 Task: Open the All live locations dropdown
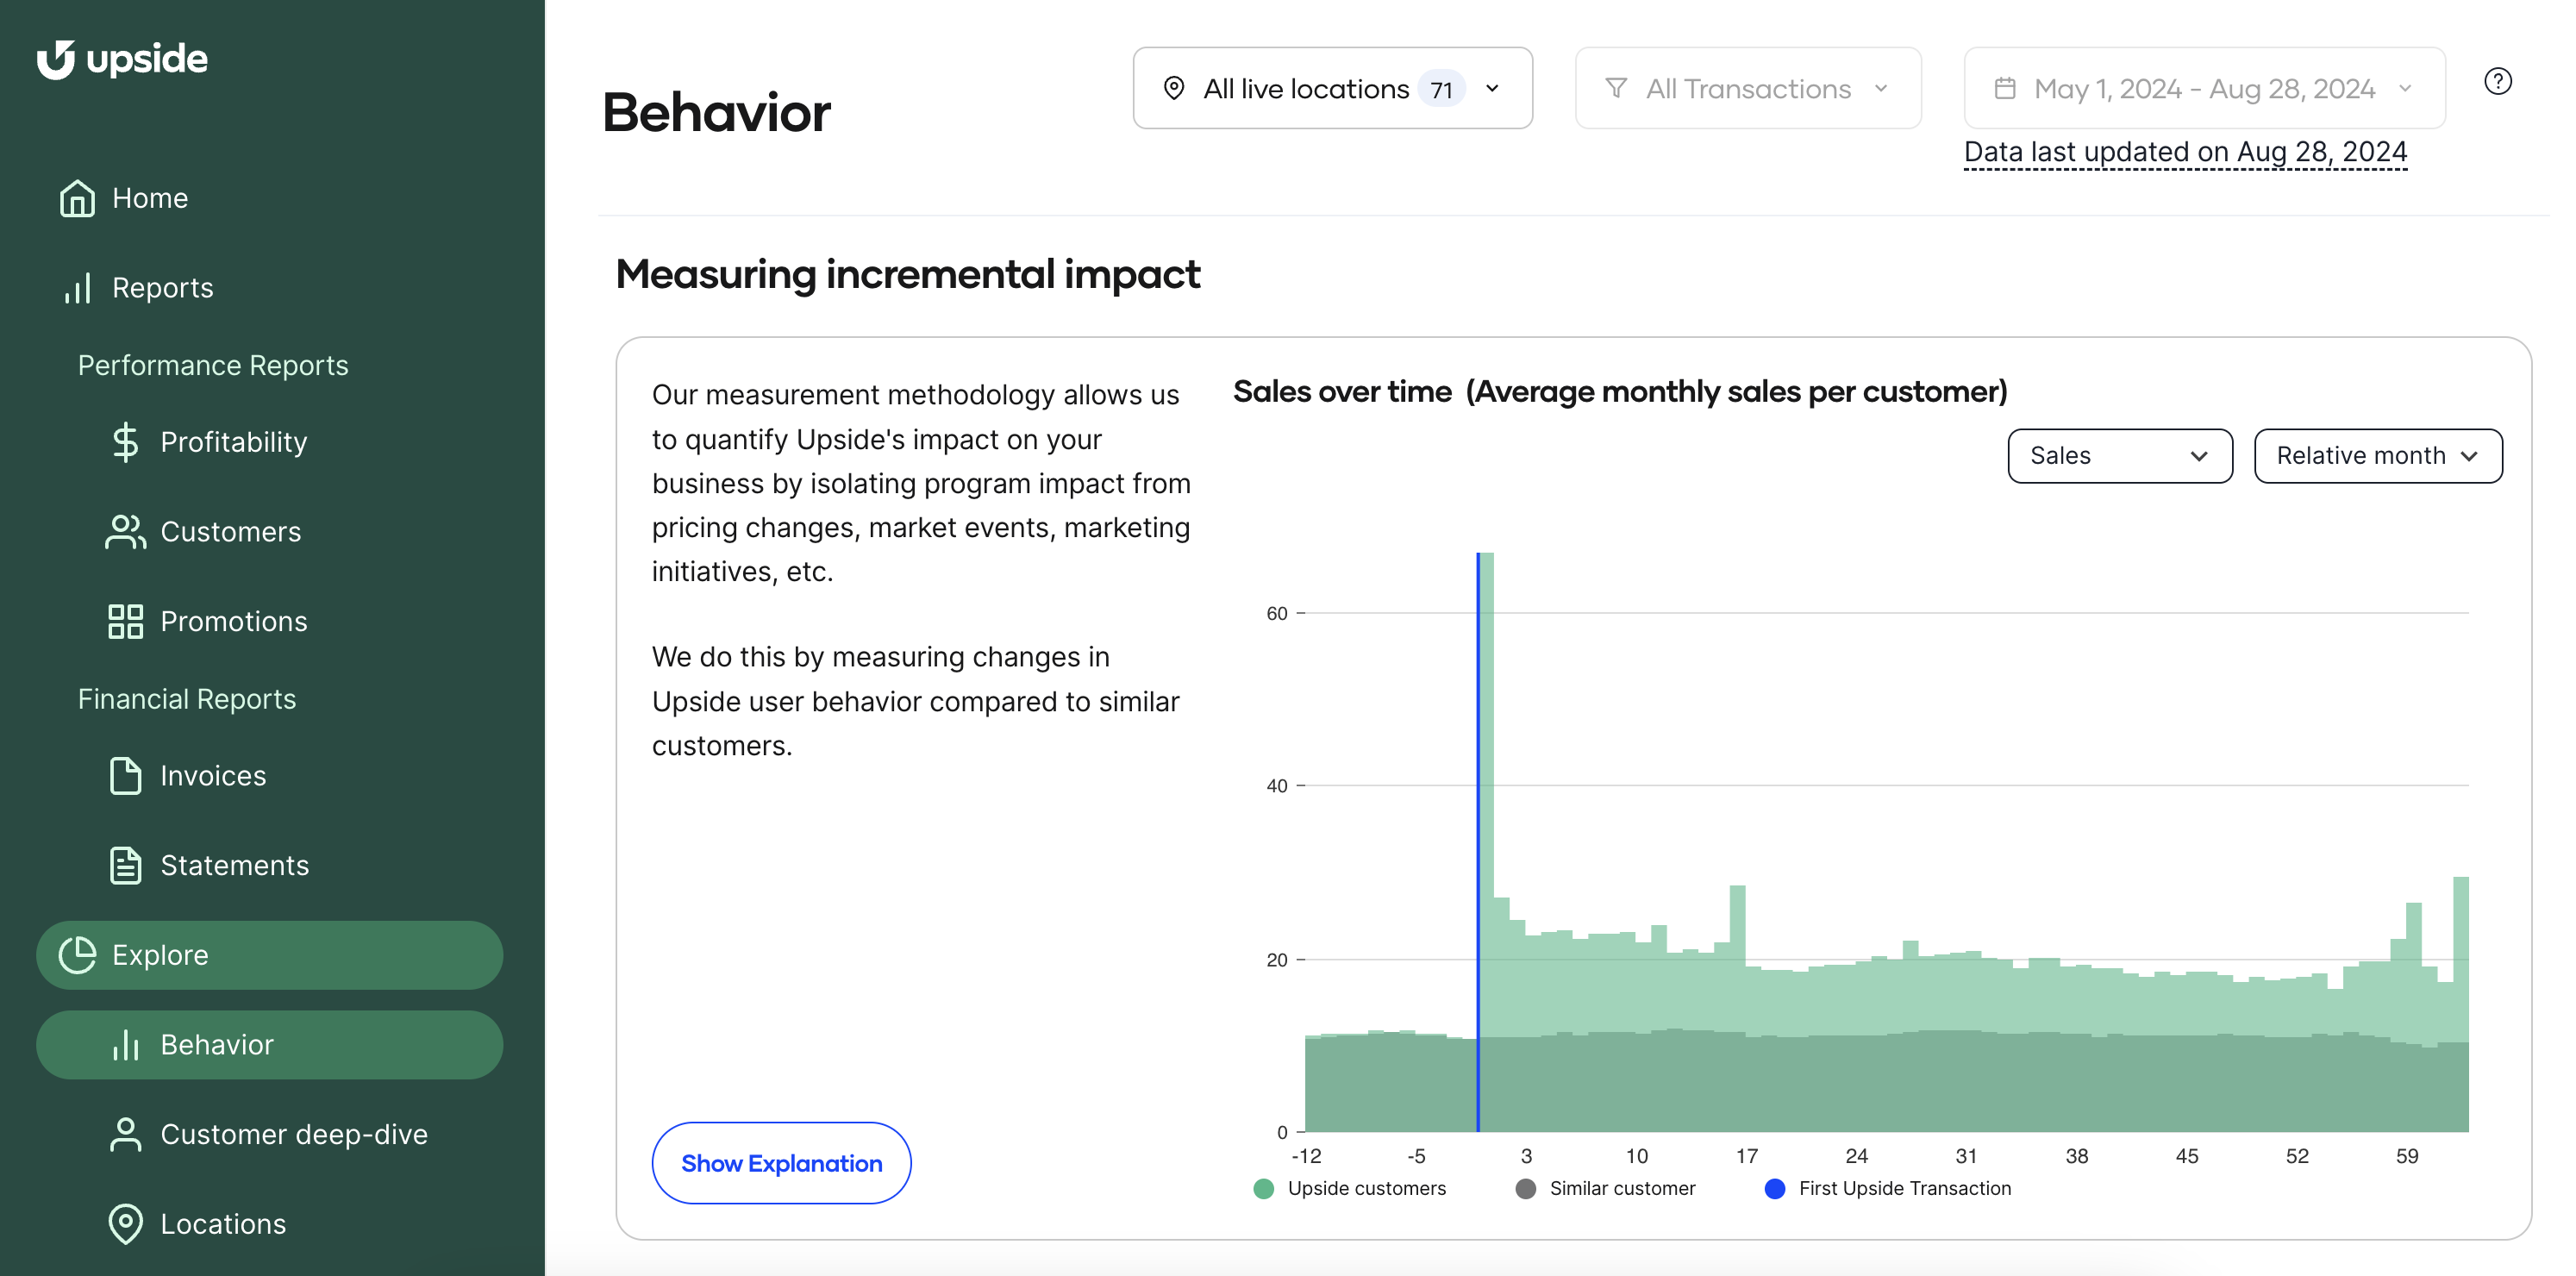(1332, 89)
